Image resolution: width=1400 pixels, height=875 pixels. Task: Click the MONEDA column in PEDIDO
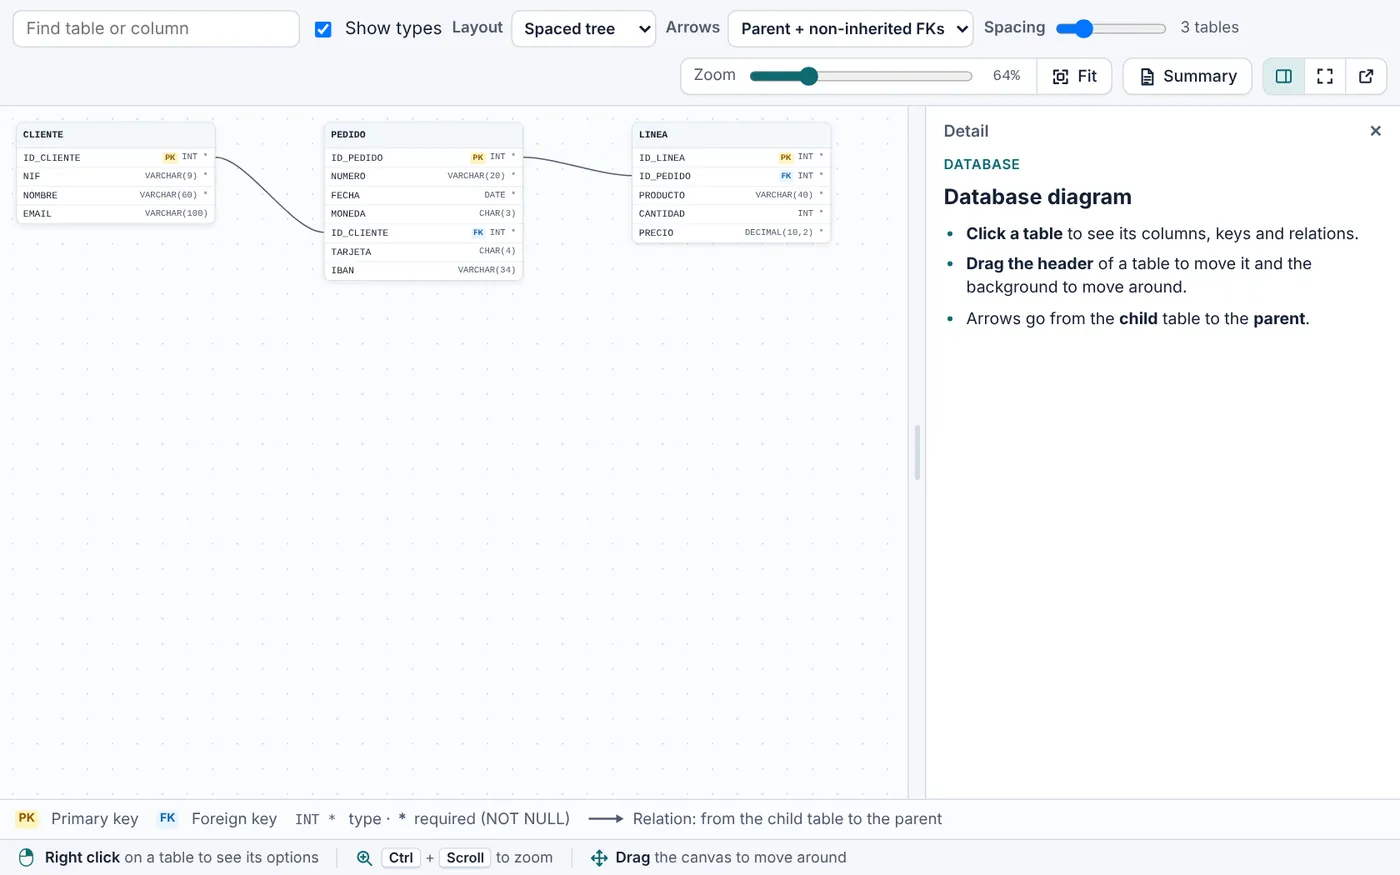[x=423, y=213]
